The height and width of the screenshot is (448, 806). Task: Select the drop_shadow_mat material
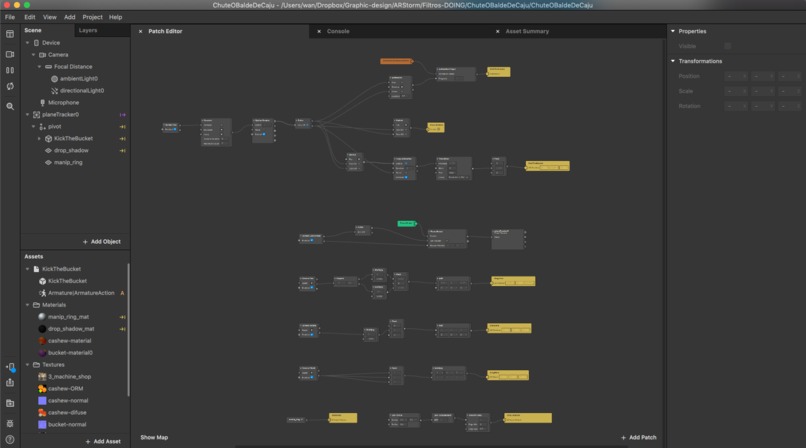click(71, 329)
